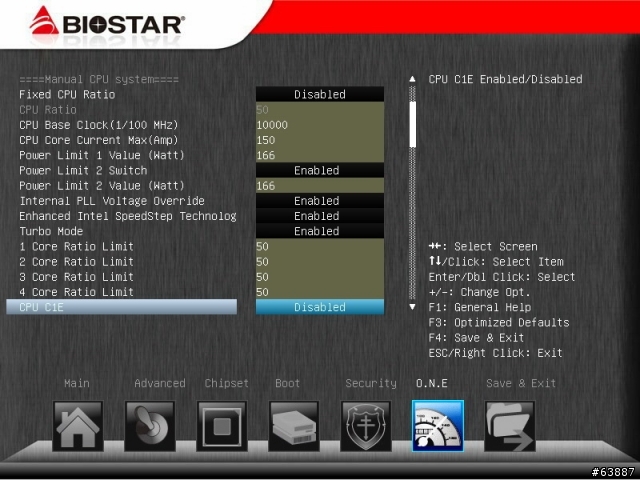The width and height of the screenshot is (640, 480).
Task: Click the F4: Save & Exit hint
Action: [x=476, y=338]
